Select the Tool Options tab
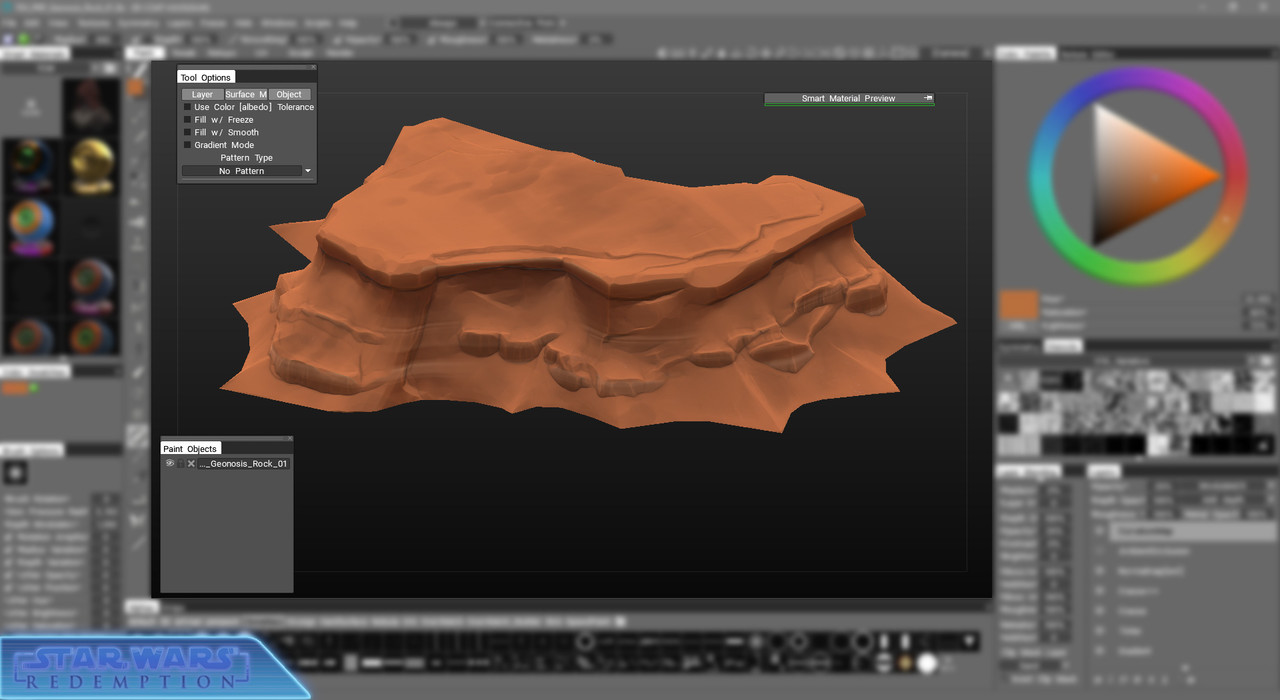This screenshot has height=700, width=1280. click(206, 77)
